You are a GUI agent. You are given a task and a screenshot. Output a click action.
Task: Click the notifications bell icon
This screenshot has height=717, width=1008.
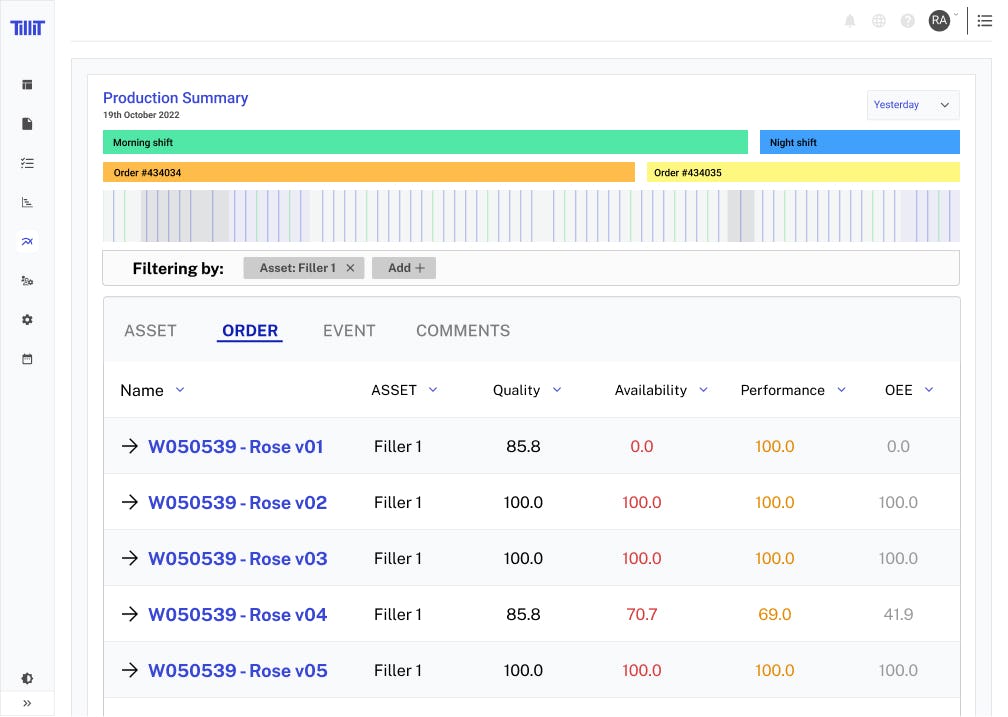(850, 21)
